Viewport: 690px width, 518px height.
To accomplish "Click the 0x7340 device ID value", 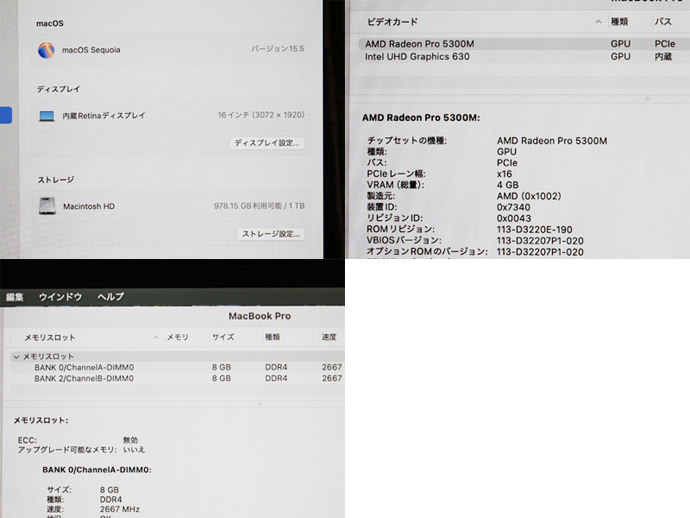I will click(x=514, y=207).
